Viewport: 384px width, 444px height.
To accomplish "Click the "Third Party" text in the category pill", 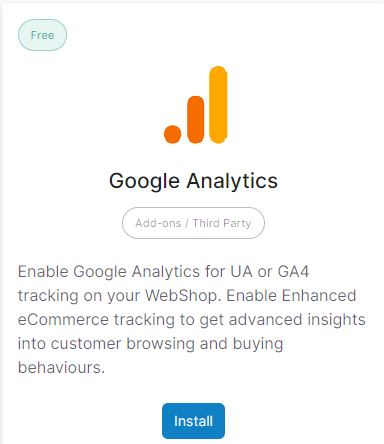I will pos(222,223).
